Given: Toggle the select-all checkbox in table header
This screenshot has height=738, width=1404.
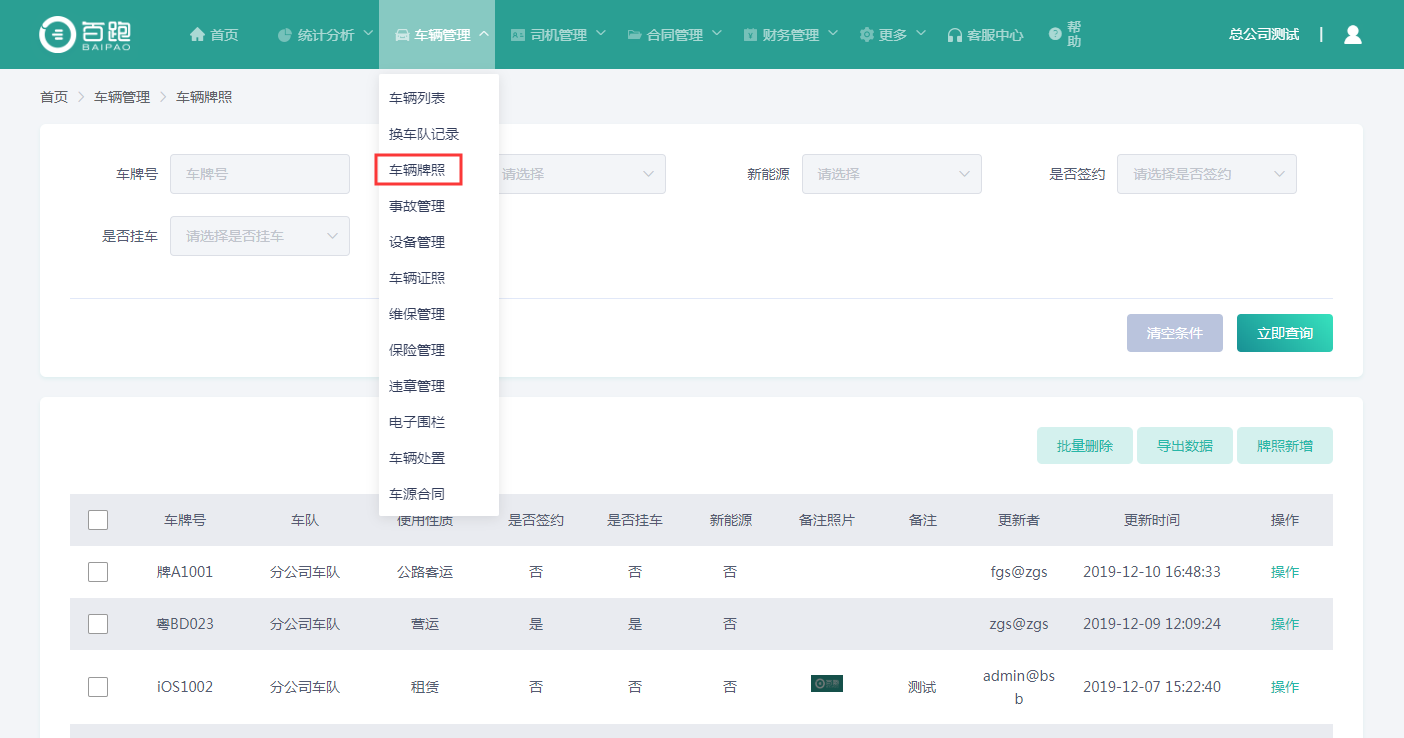Looking at the screenshot, I should (x=98, y=520).
